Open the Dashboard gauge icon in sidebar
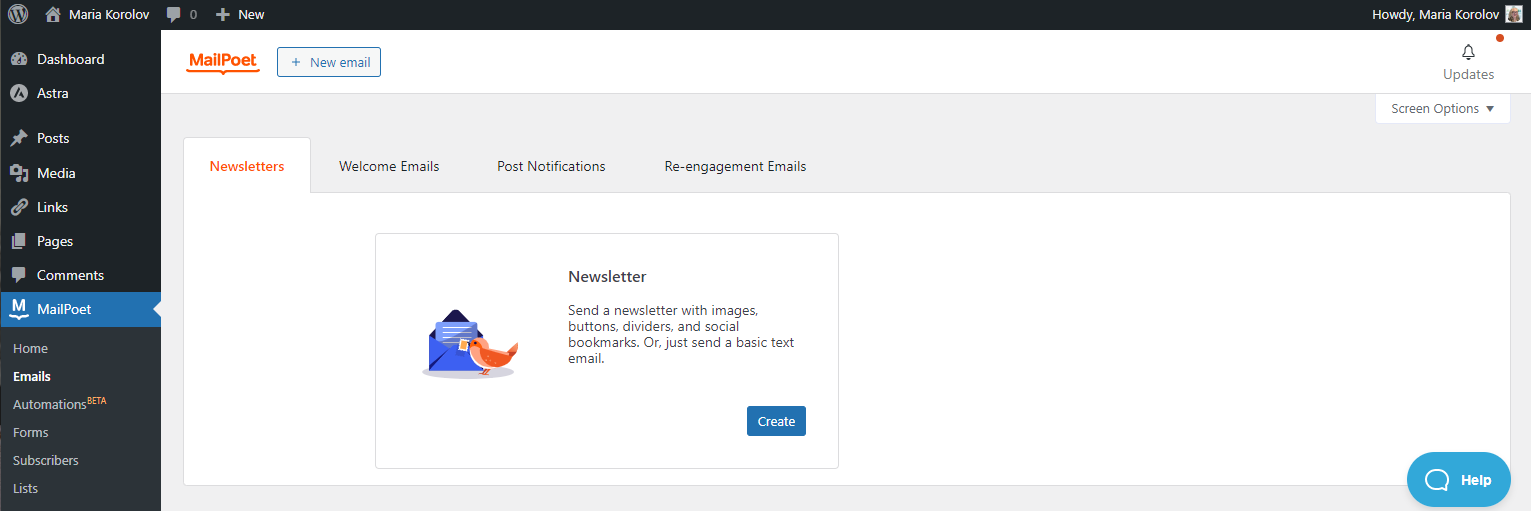This screenshot has height=511, width=1531. click(19, 59)
